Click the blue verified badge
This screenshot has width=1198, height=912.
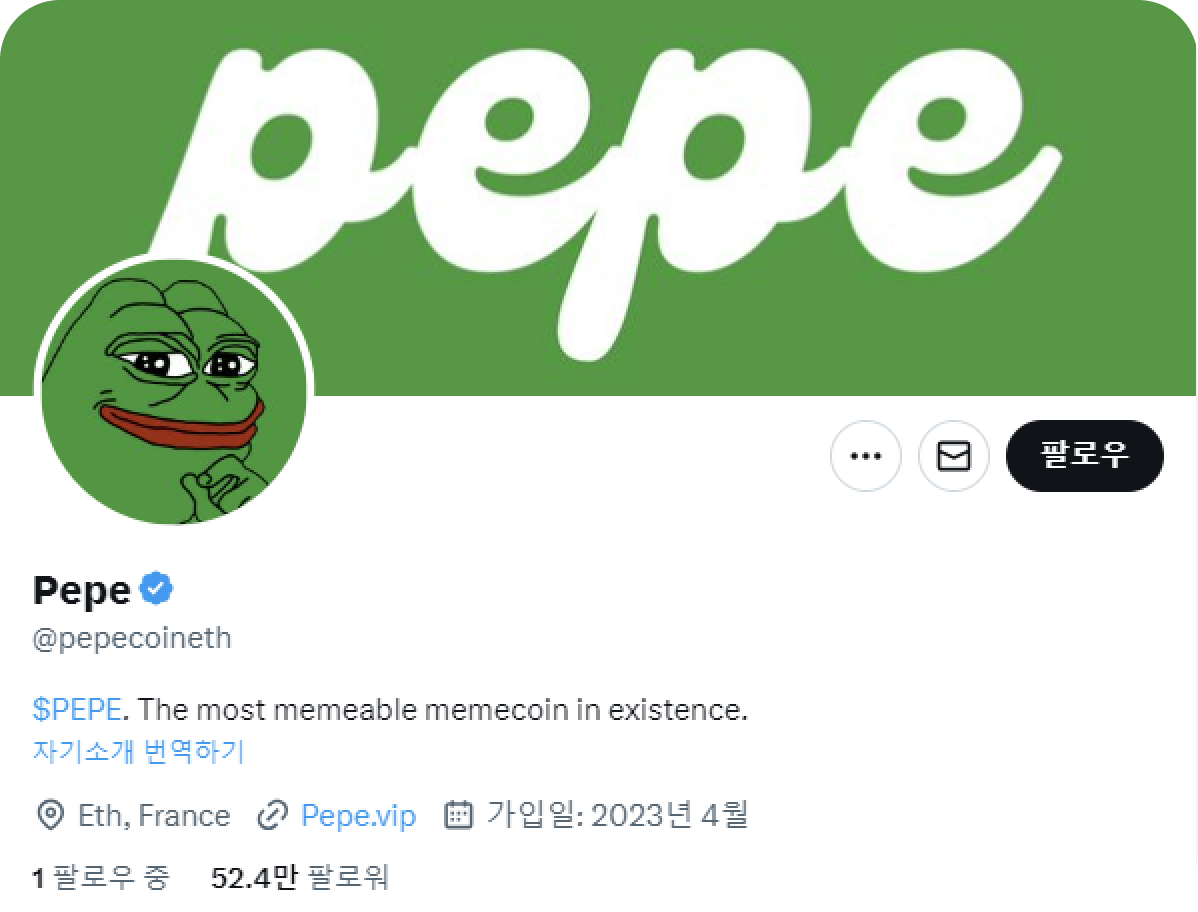(156, 589)
